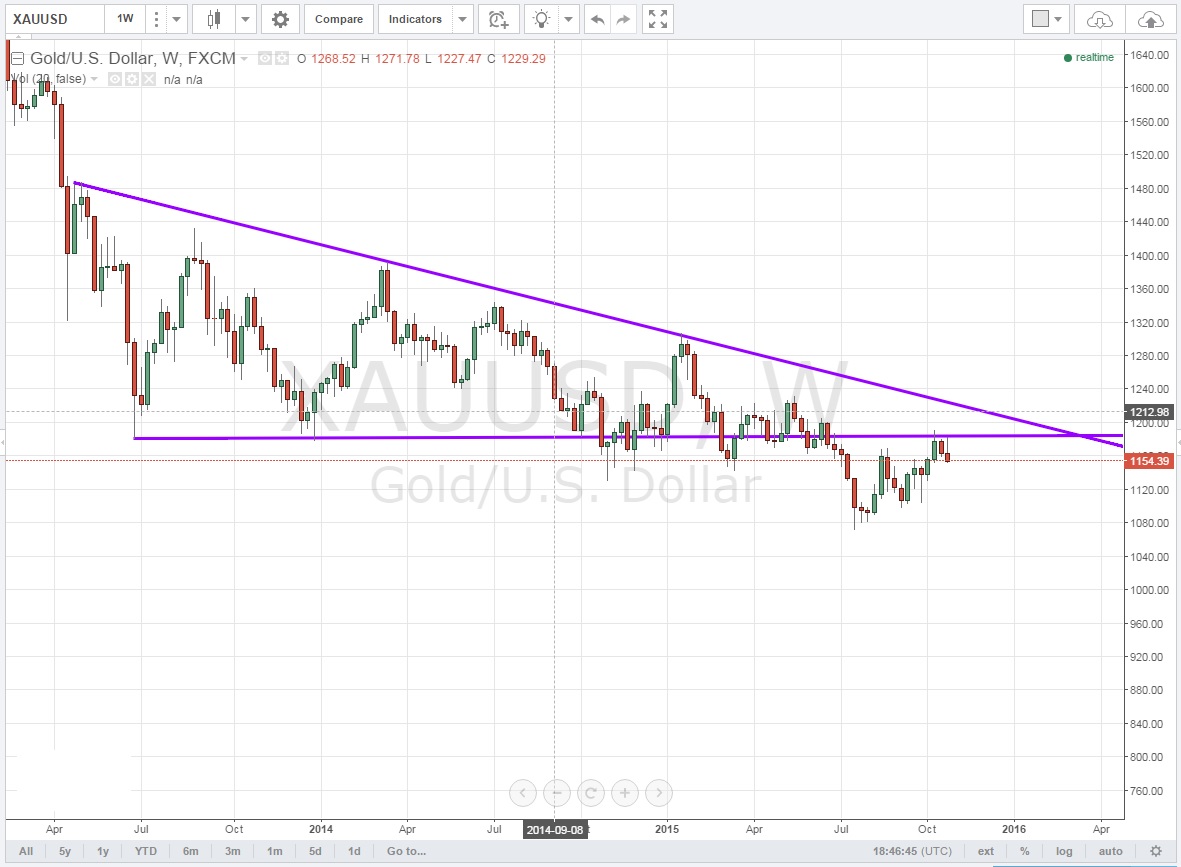Select the 6m time range
1181x867 pixels.
point(190,851)
